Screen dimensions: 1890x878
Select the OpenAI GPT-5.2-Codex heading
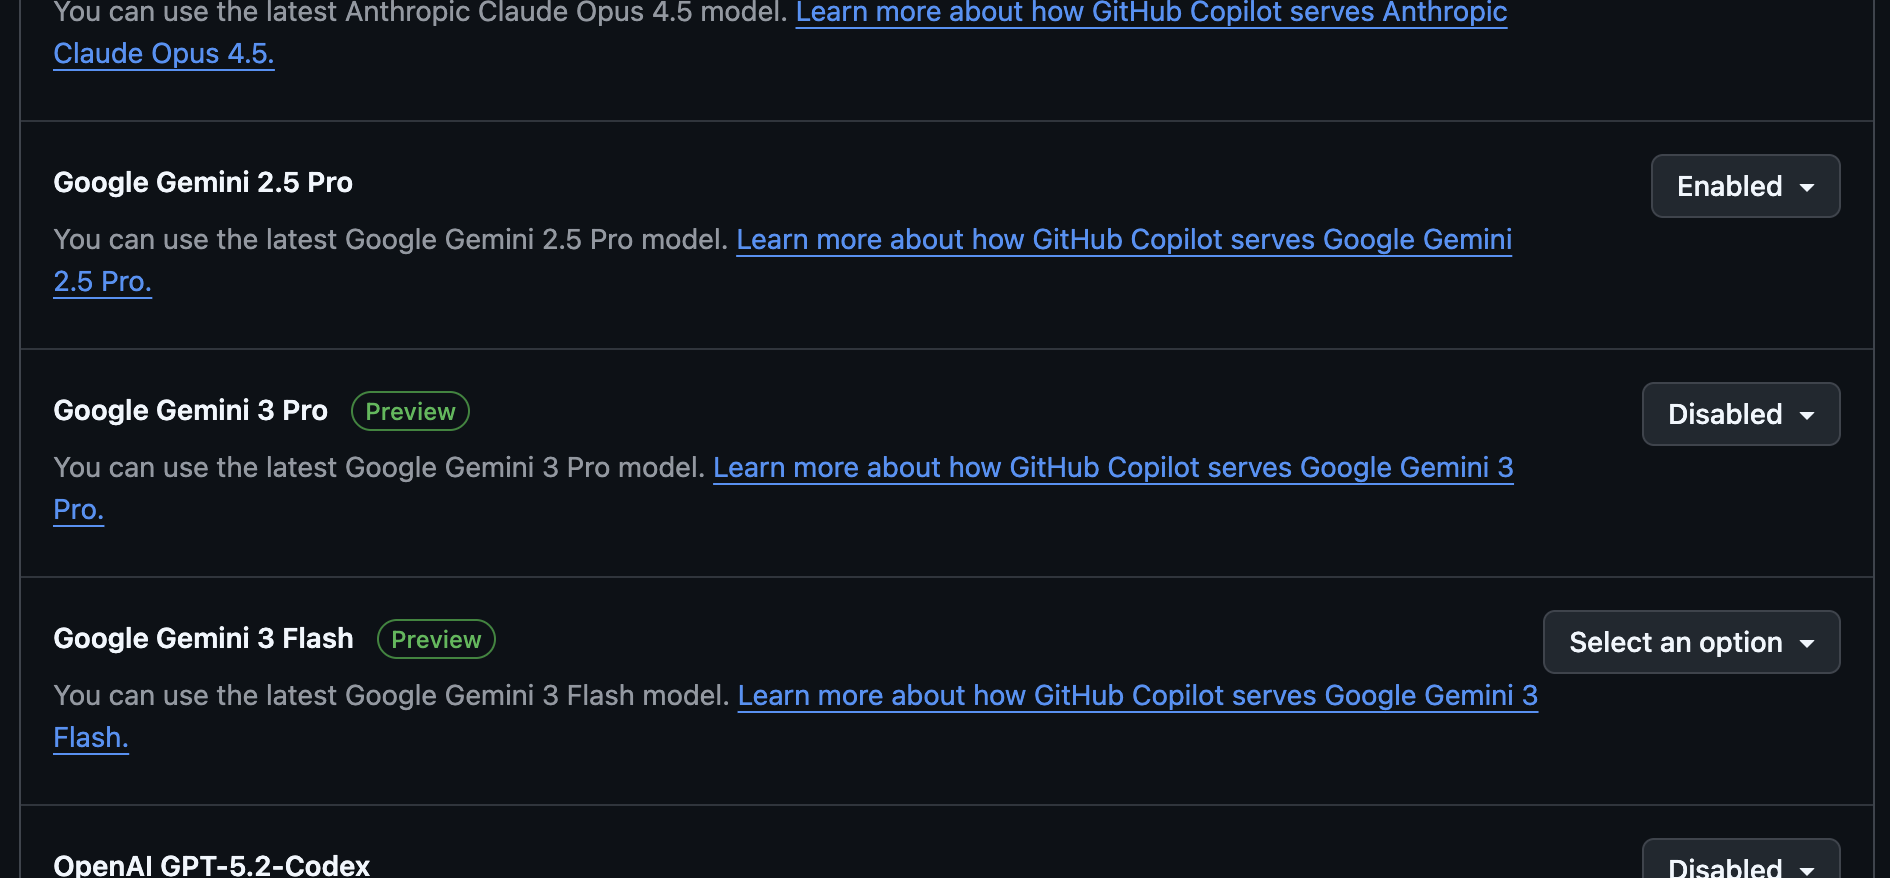pyautogui.click(x=211, y=864)
